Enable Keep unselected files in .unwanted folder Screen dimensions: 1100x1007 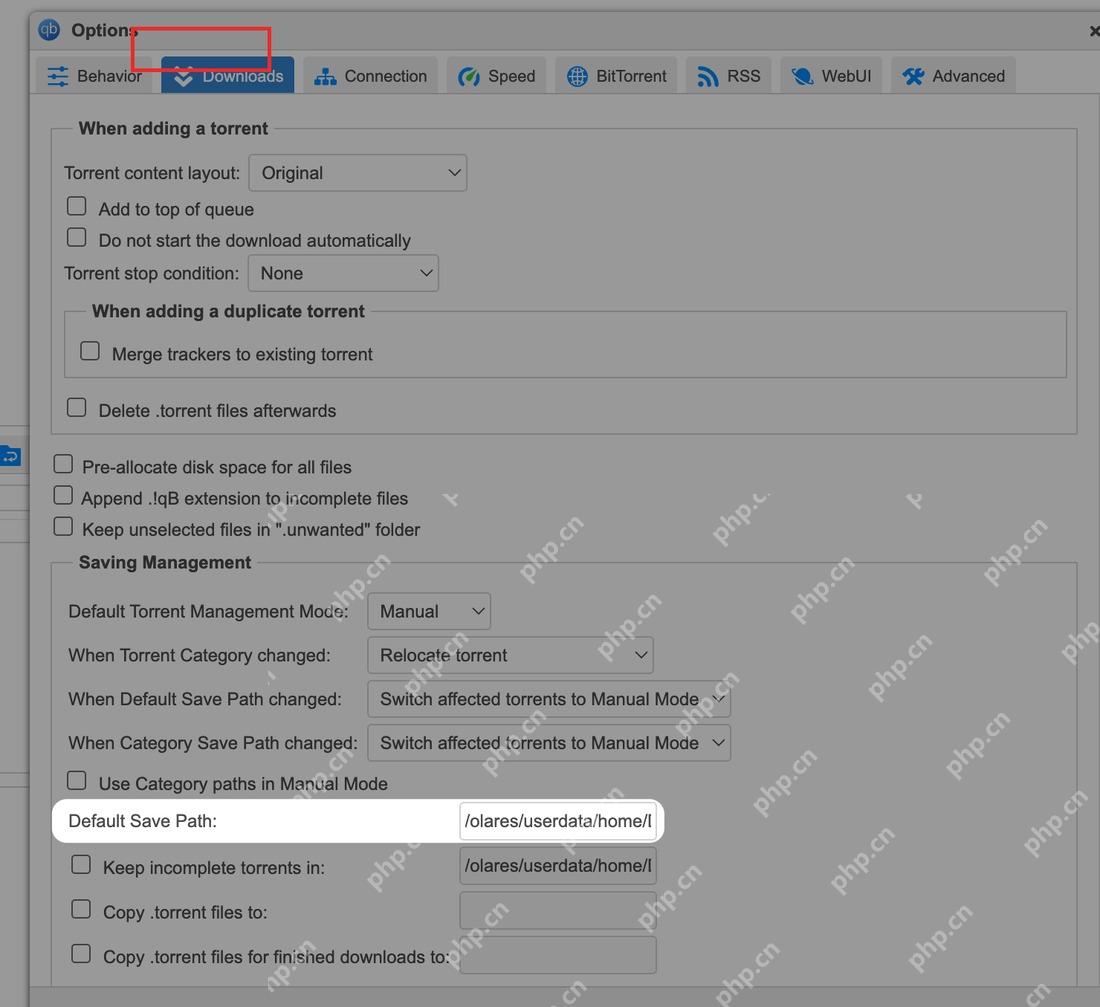coord(63,526)
